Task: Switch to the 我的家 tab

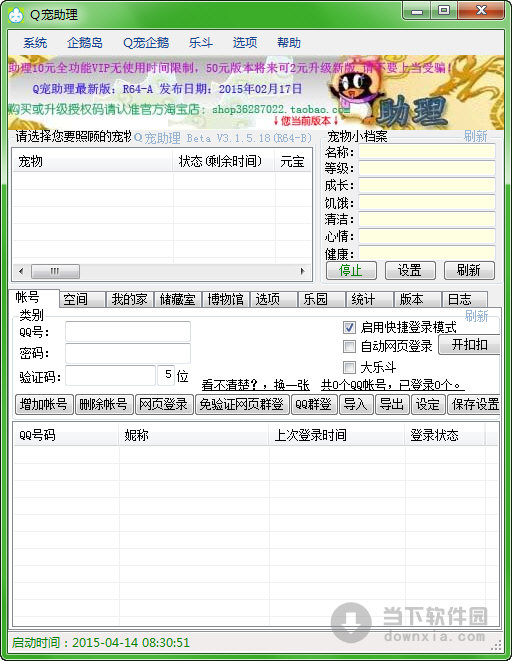Action: [129, 300]
